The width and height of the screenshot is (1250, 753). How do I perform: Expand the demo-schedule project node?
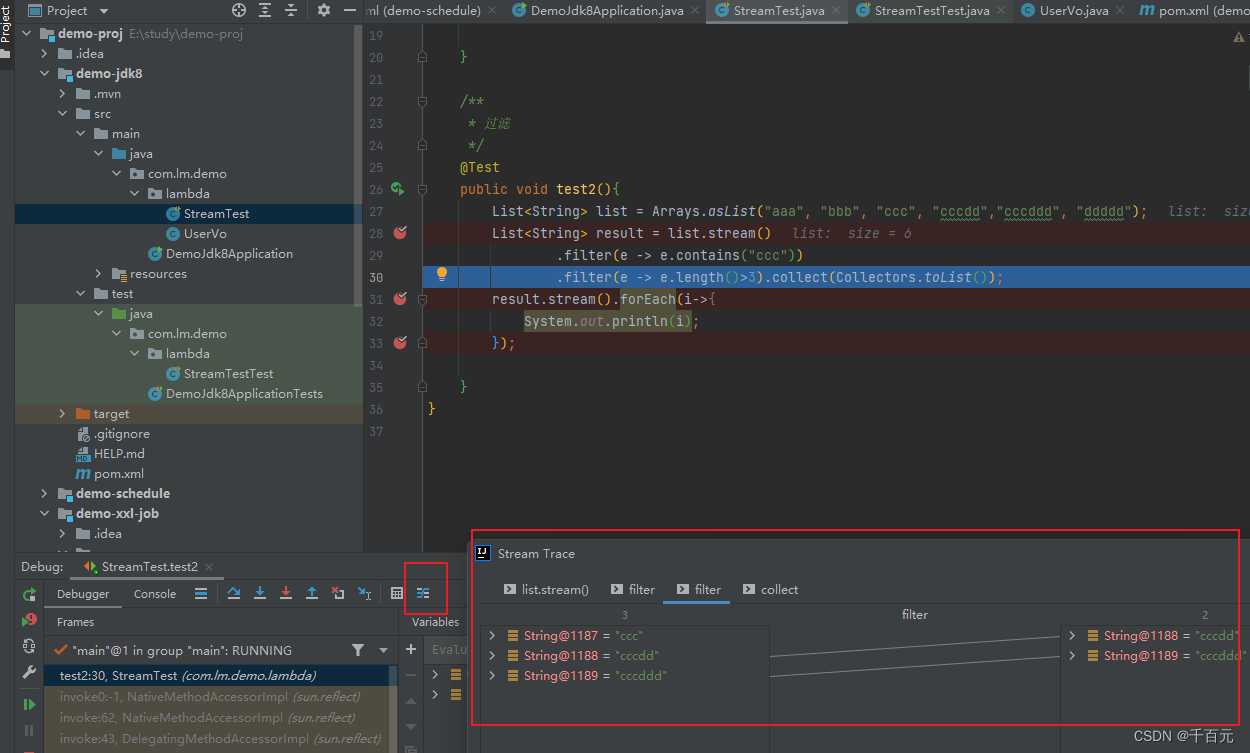tap(42, 493)
